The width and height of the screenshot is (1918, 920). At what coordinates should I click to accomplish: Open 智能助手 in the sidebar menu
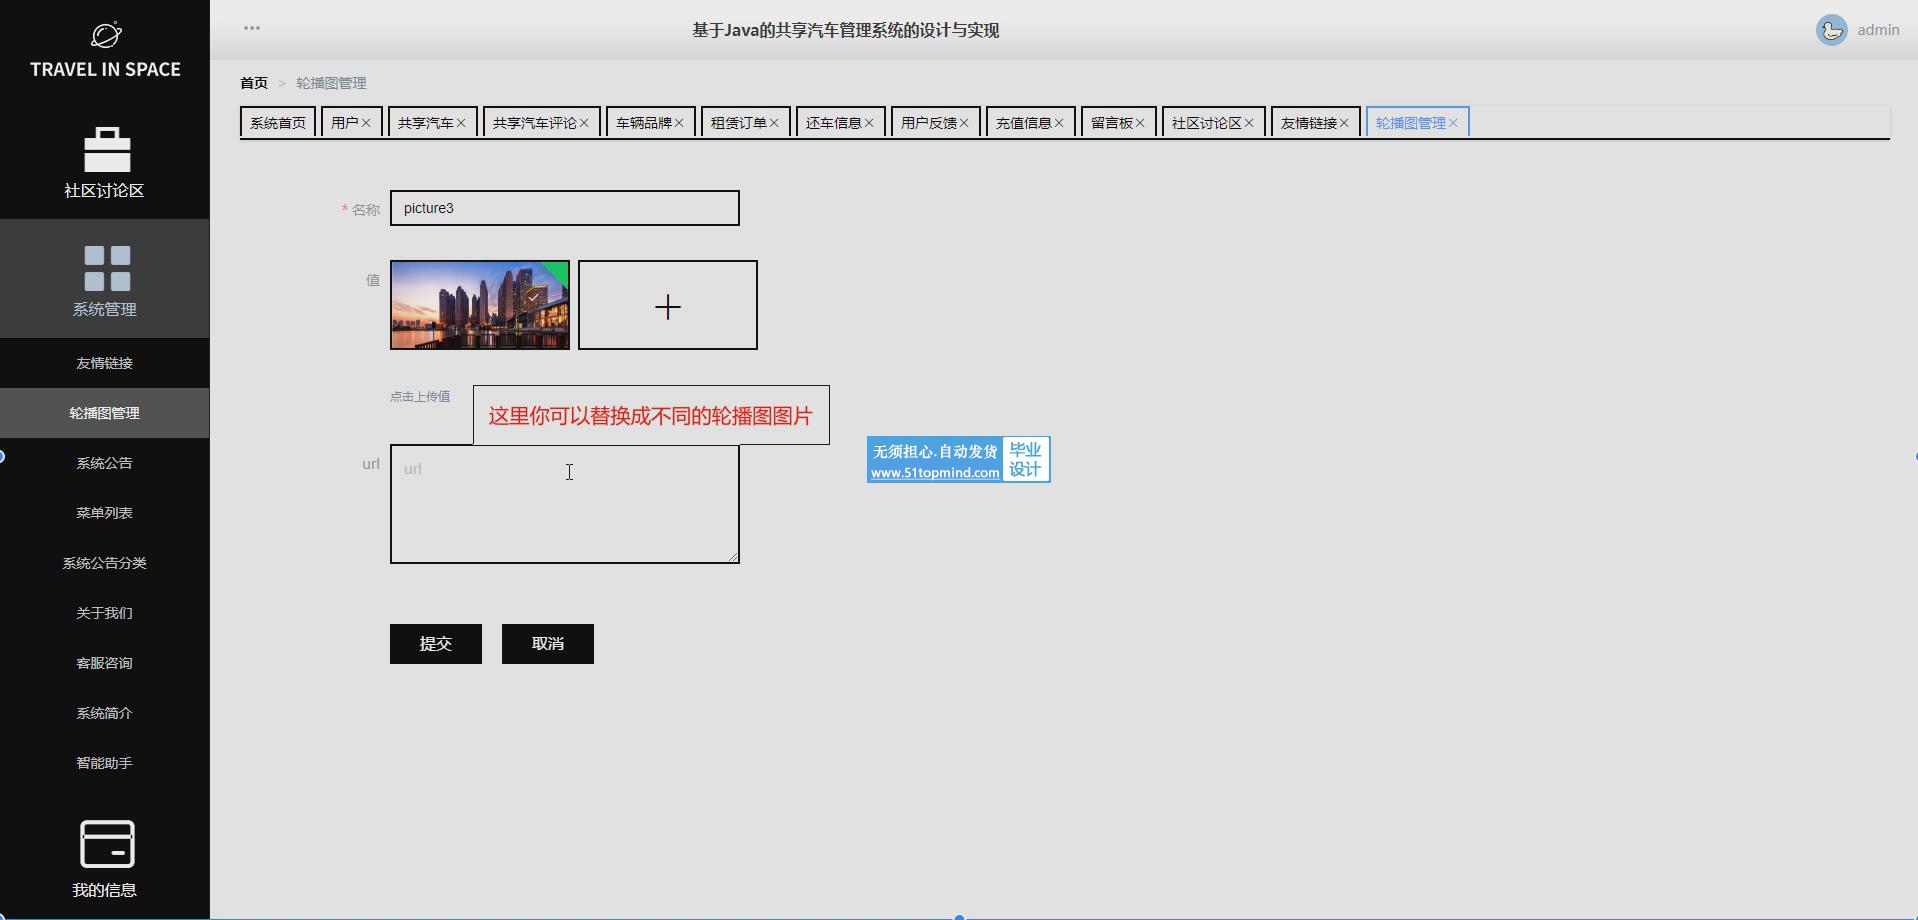tap(105, 763)
